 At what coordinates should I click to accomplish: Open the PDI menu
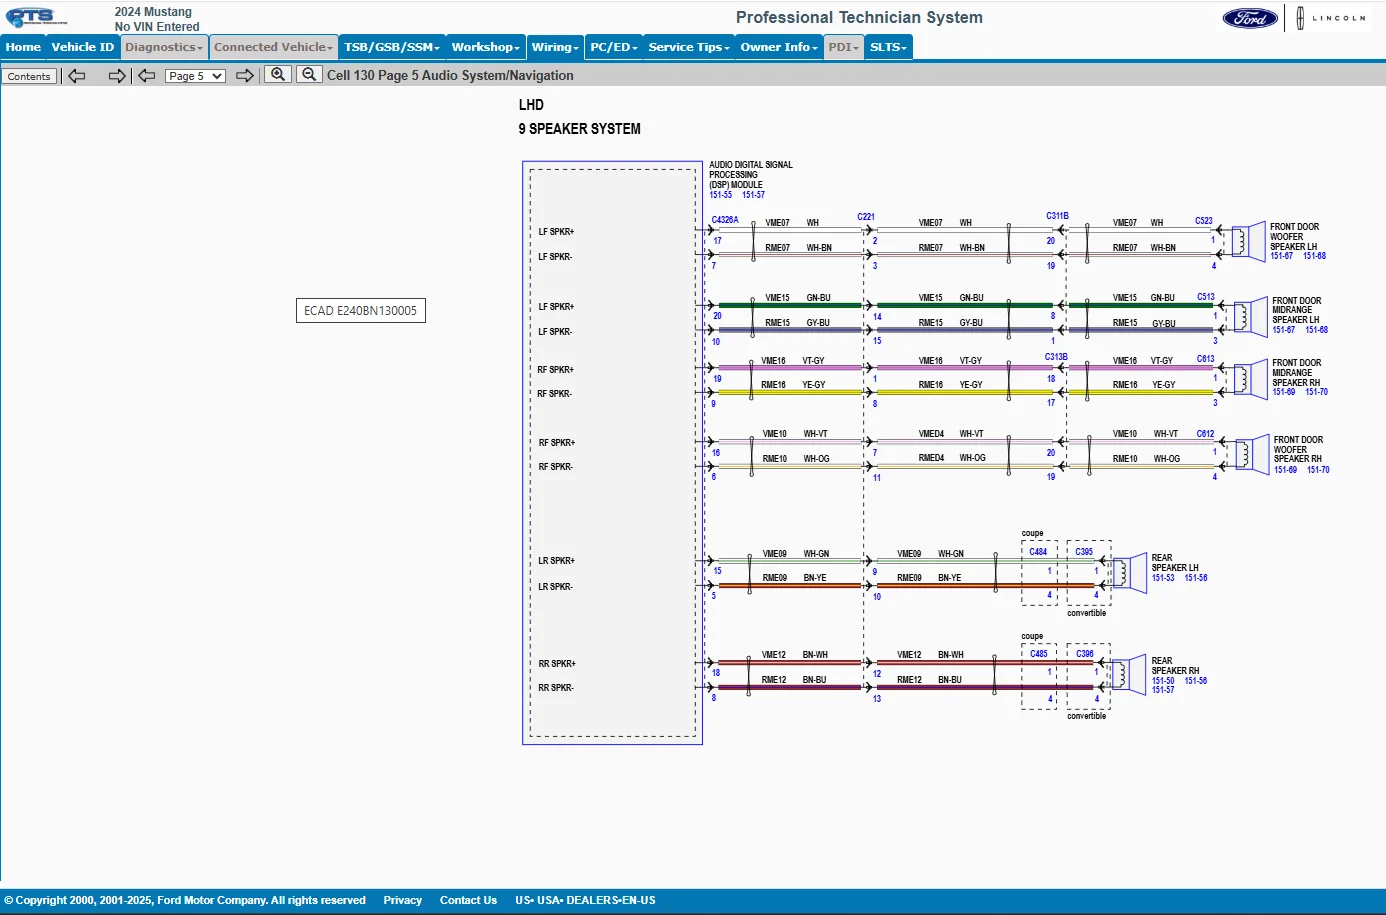tap(843, 47)
